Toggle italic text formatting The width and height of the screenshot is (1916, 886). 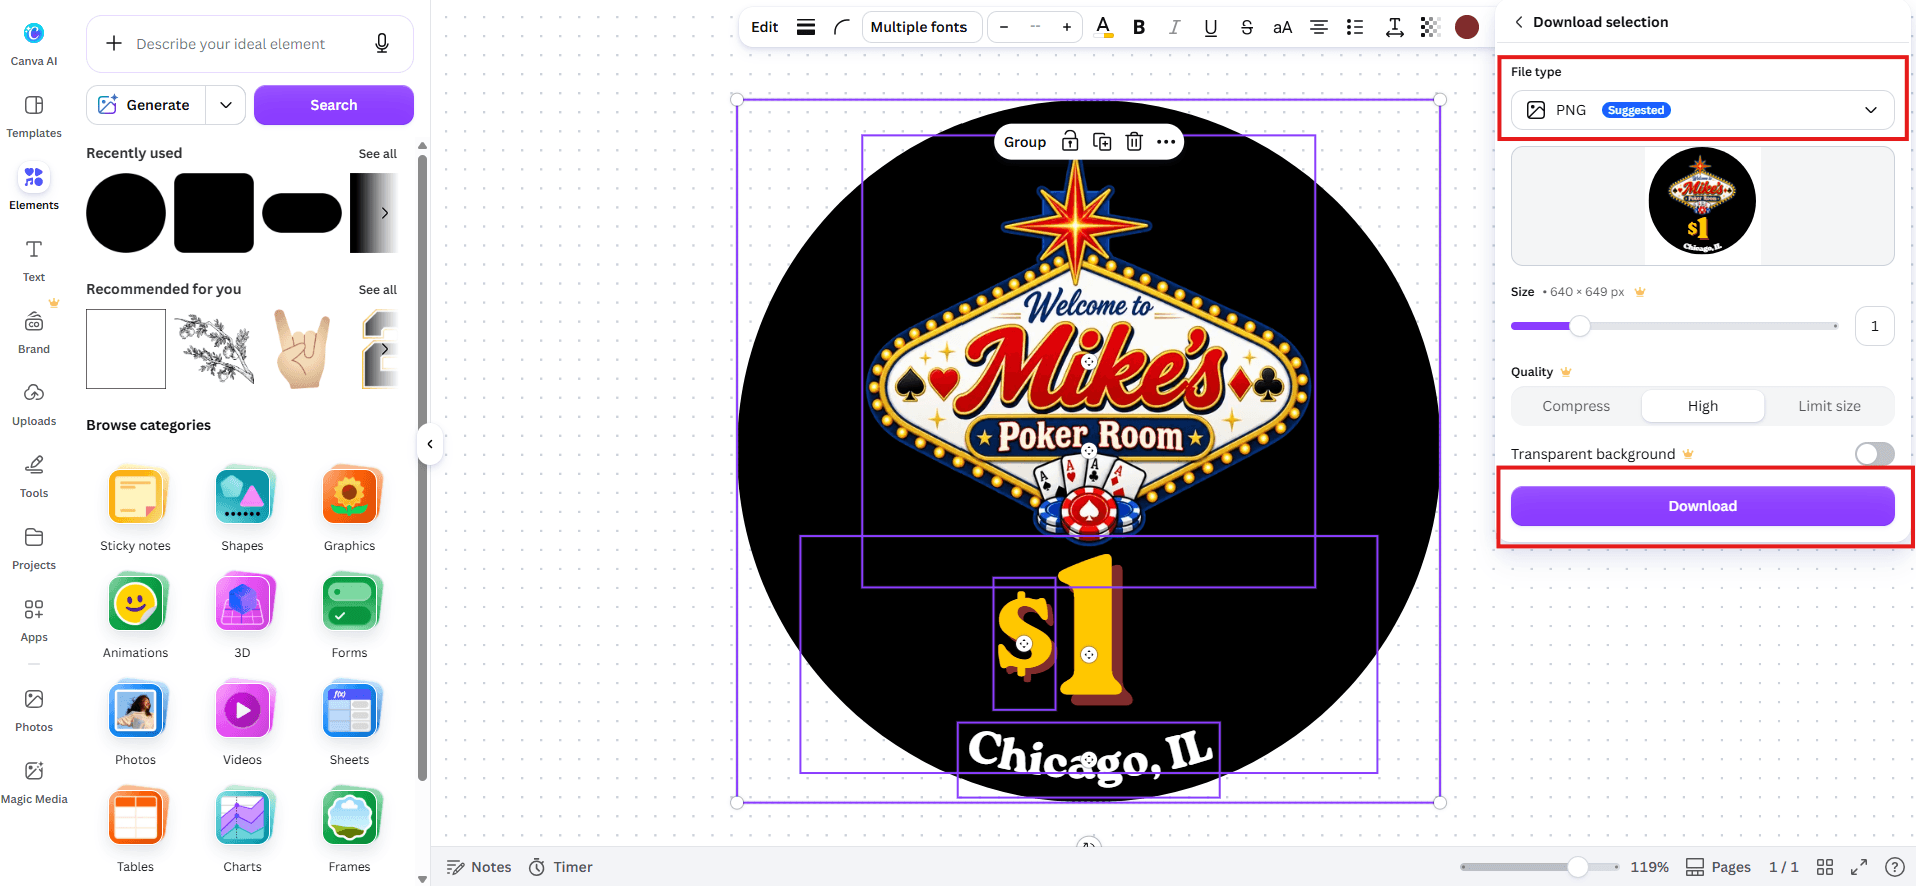coord(1175,27)
